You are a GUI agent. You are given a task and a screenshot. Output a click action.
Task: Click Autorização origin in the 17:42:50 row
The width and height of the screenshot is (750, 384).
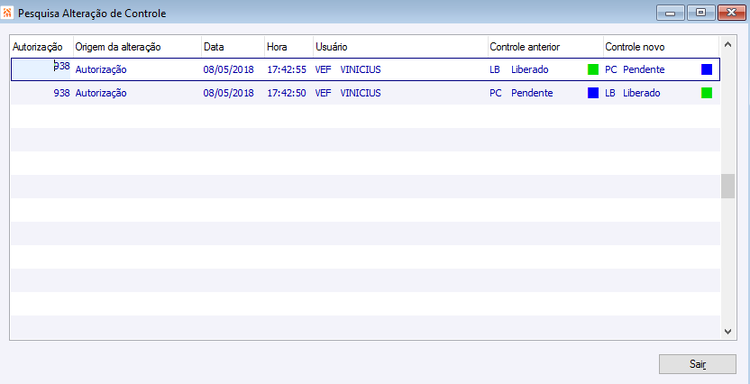click(101, 93)
